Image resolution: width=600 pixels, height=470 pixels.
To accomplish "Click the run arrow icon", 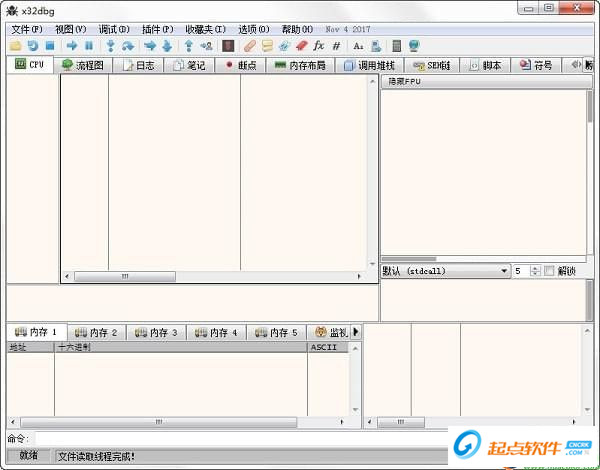I will point(72,46).
